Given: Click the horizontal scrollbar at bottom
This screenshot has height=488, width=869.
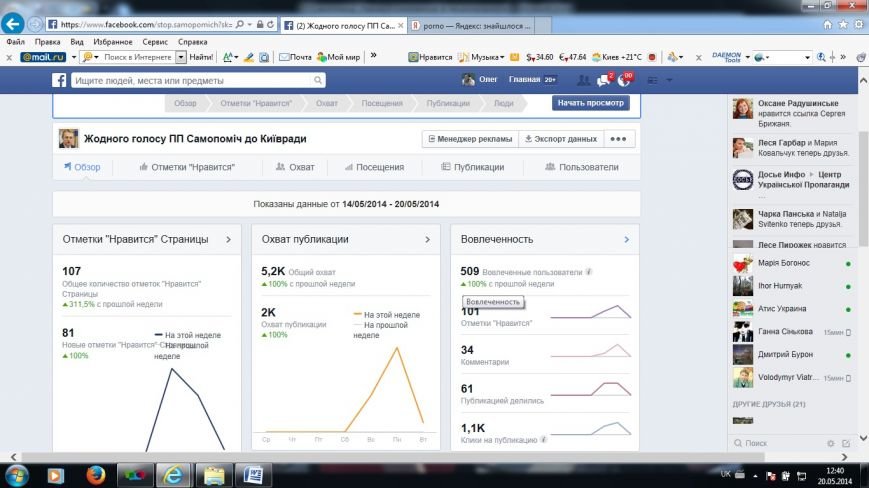Looking at the screenshot, I should coord(393,457).
